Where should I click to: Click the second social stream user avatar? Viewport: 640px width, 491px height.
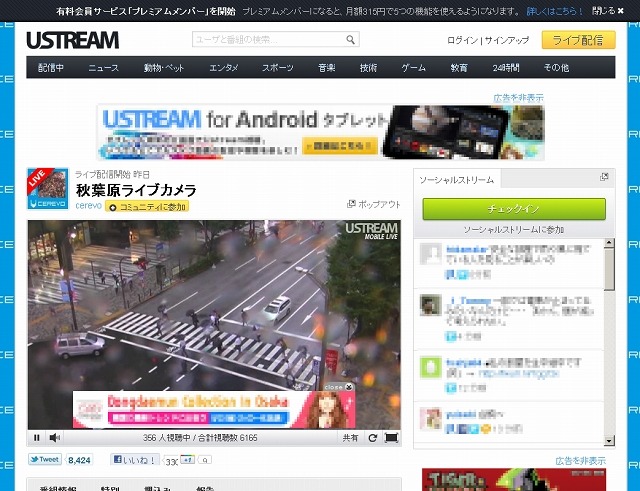coord(431,305)
